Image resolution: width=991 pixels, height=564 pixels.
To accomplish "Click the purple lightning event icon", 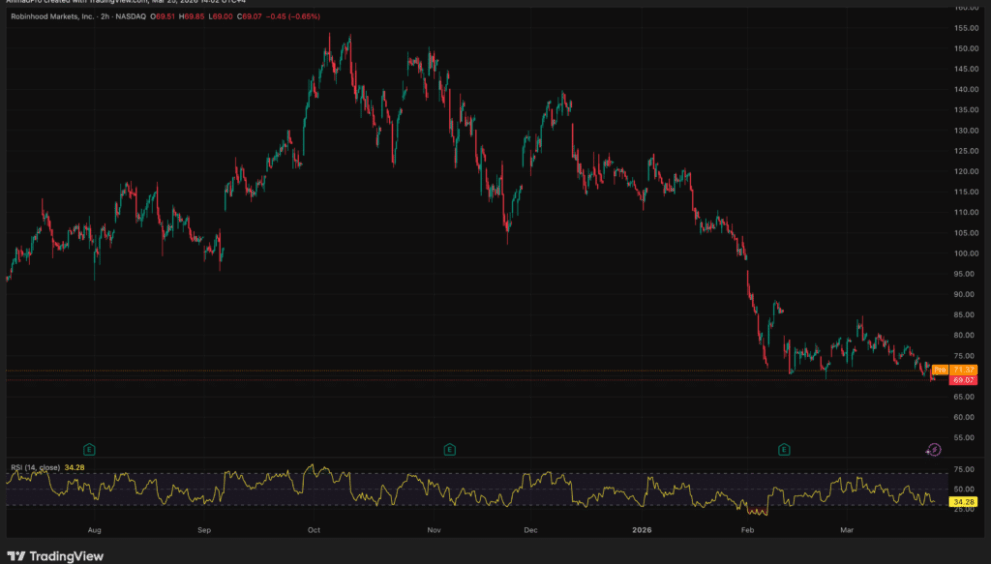I will coord(932,450).
